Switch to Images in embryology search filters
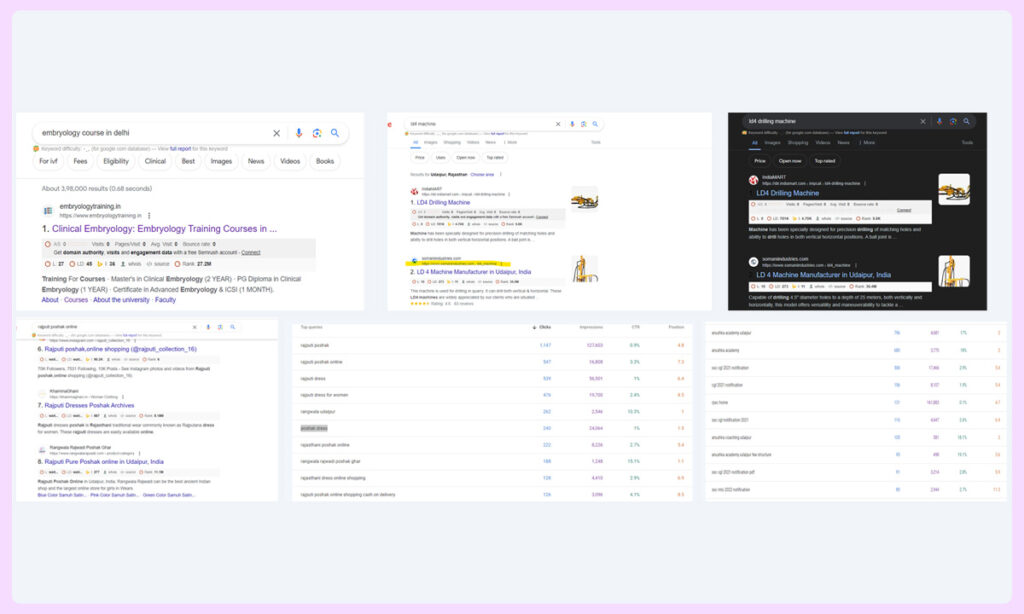The height and width of the screenshot is (614, 1024). (221, 161)
